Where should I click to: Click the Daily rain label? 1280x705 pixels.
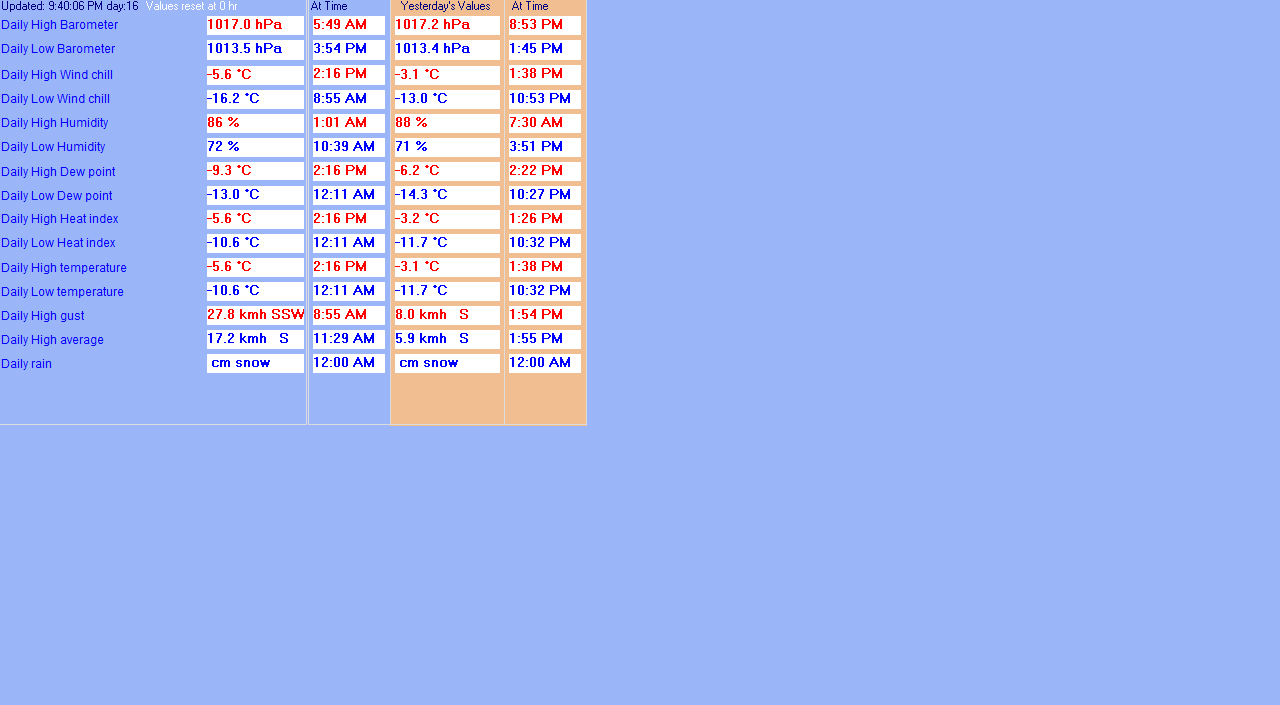pos(26,364)
